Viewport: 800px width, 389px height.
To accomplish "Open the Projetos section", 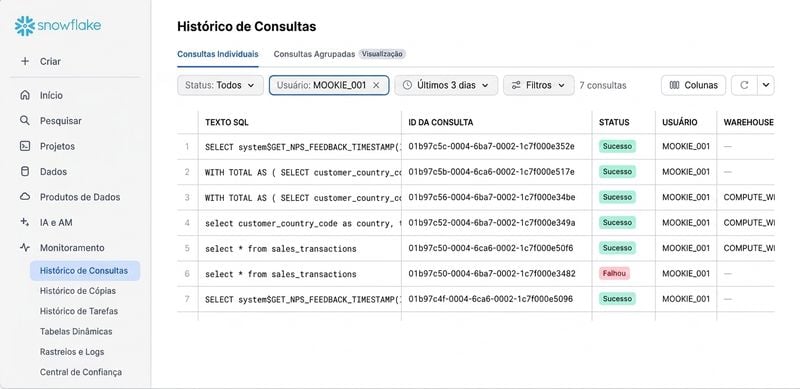I will 57,146.
